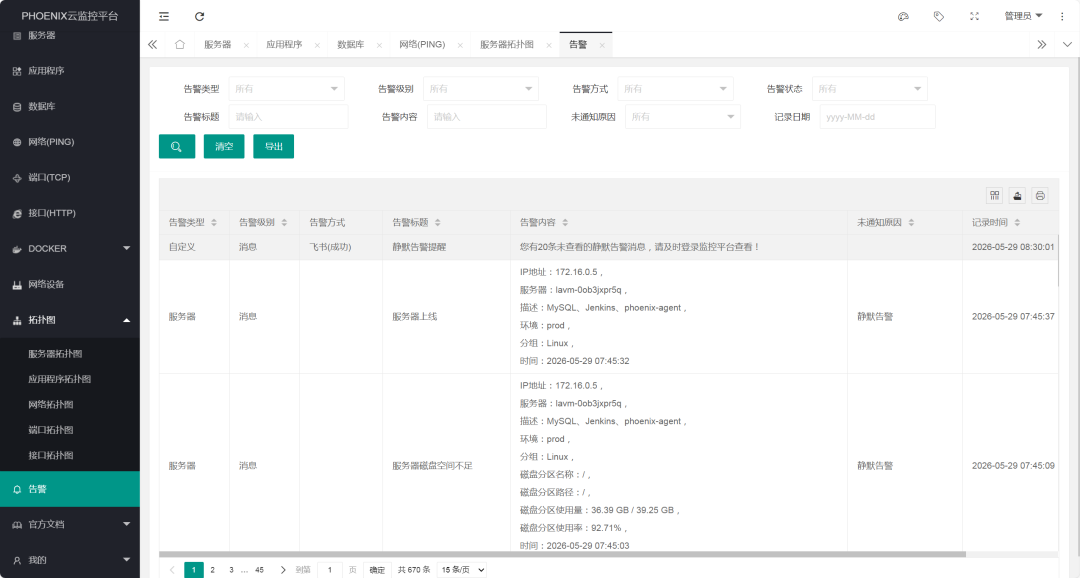Image resolution: width=1080 pixels, height=578 pixels.
Task: Click the 清空 button
Action: [x=224, y=146]
